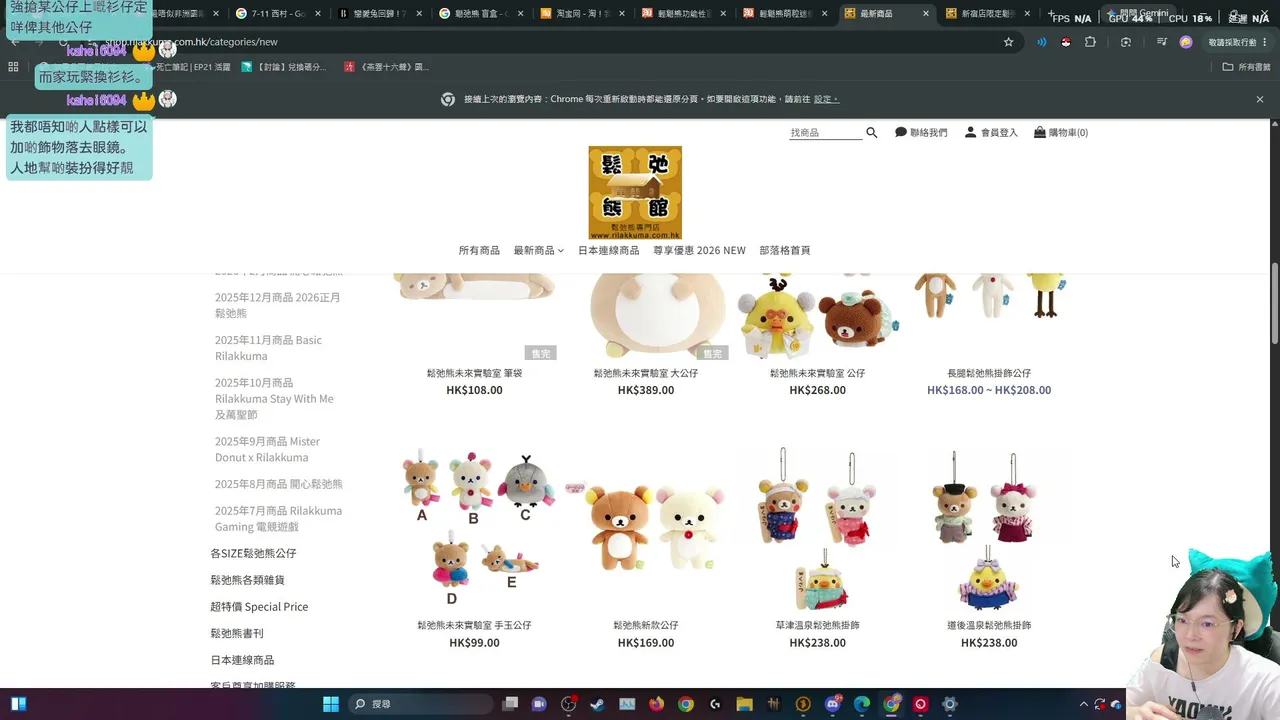Select 2025年8月商品 開心鬆弛熊 category
The width and height of the screenshot is (1280, 720).
[x=279, y=484]
